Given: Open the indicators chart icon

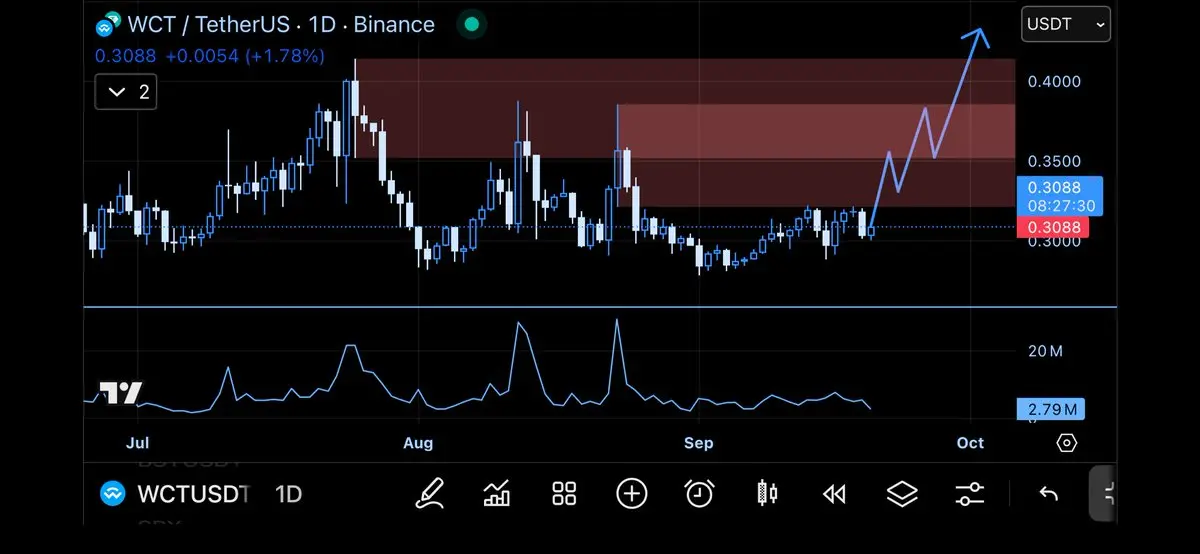Looking at the screenshot, I should (x=497, y=493).
